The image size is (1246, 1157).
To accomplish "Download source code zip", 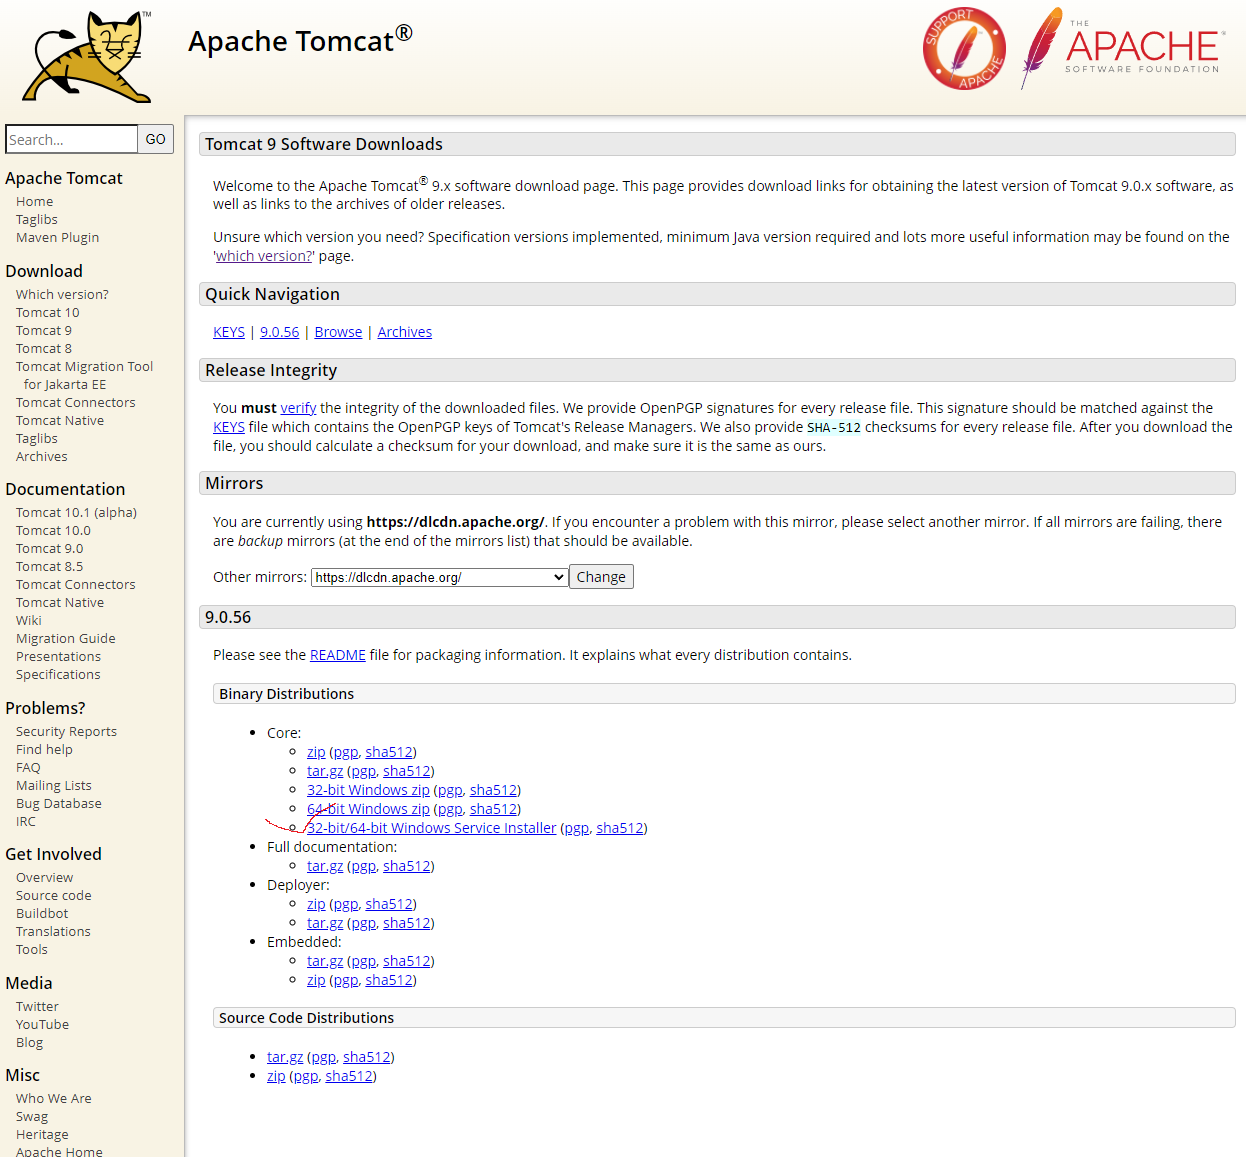I will coord(276,1076).
